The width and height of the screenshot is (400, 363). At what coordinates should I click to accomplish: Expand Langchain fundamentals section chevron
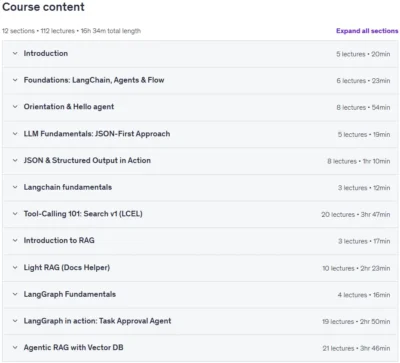pyautogui.click(x=15, y=187)
